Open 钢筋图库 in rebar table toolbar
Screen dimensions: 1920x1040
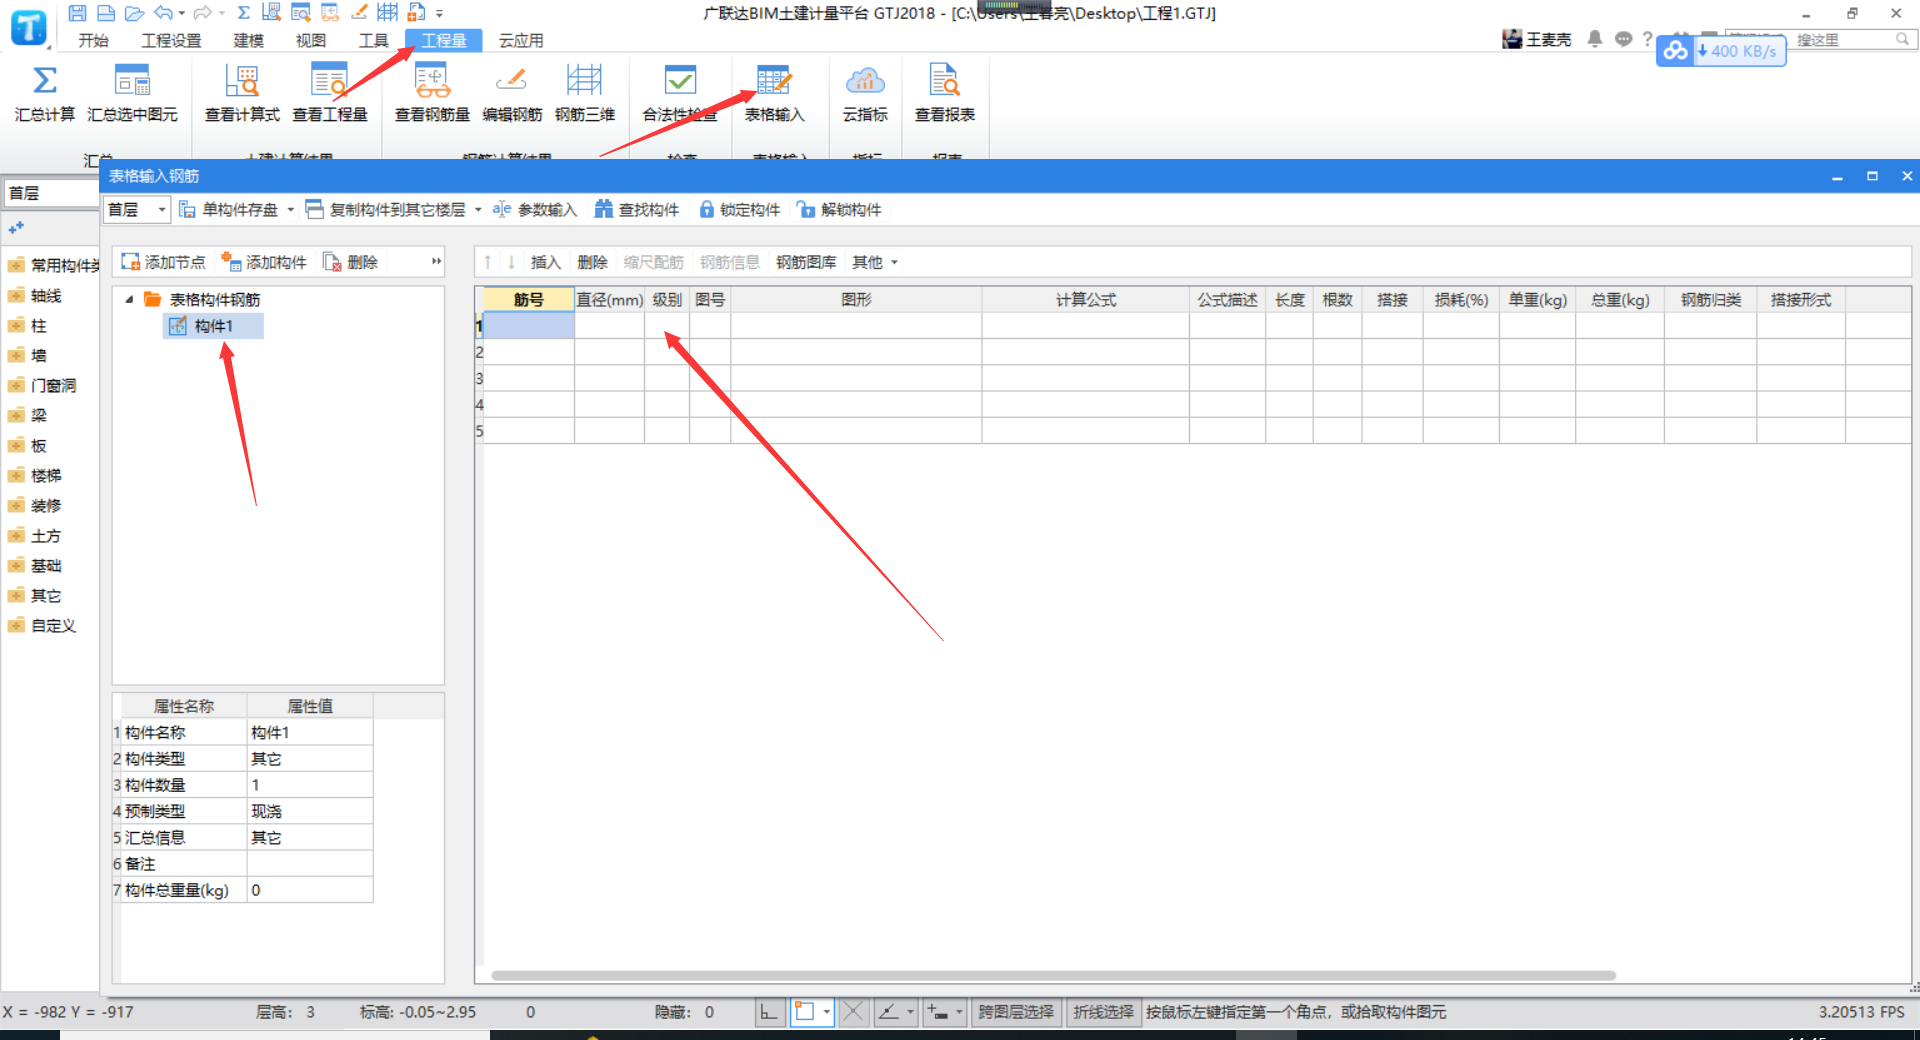(x=806, y=262)
